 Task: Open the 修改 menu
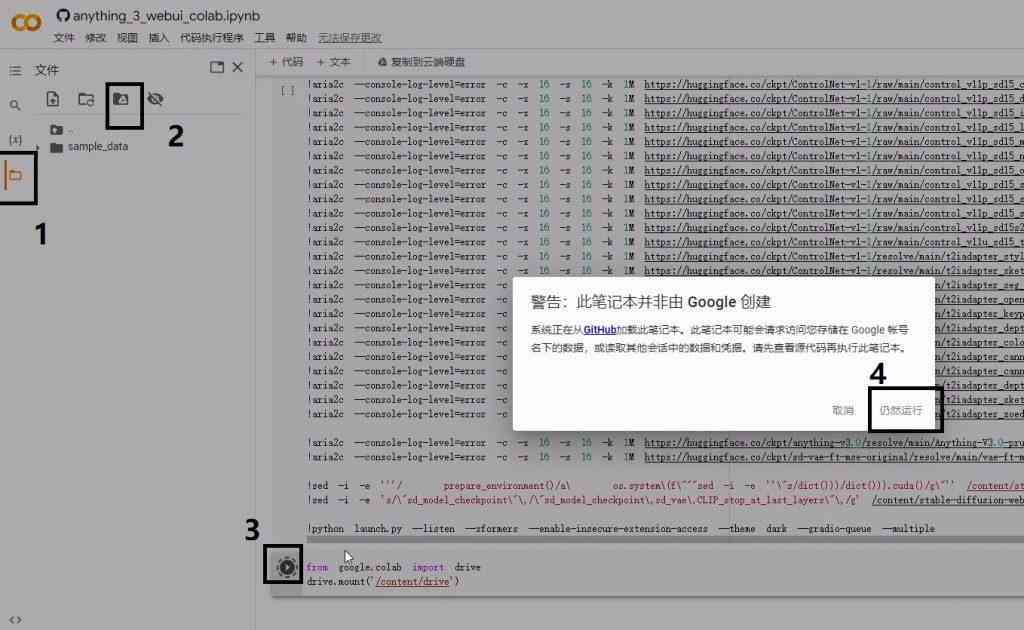pos(95,38)
